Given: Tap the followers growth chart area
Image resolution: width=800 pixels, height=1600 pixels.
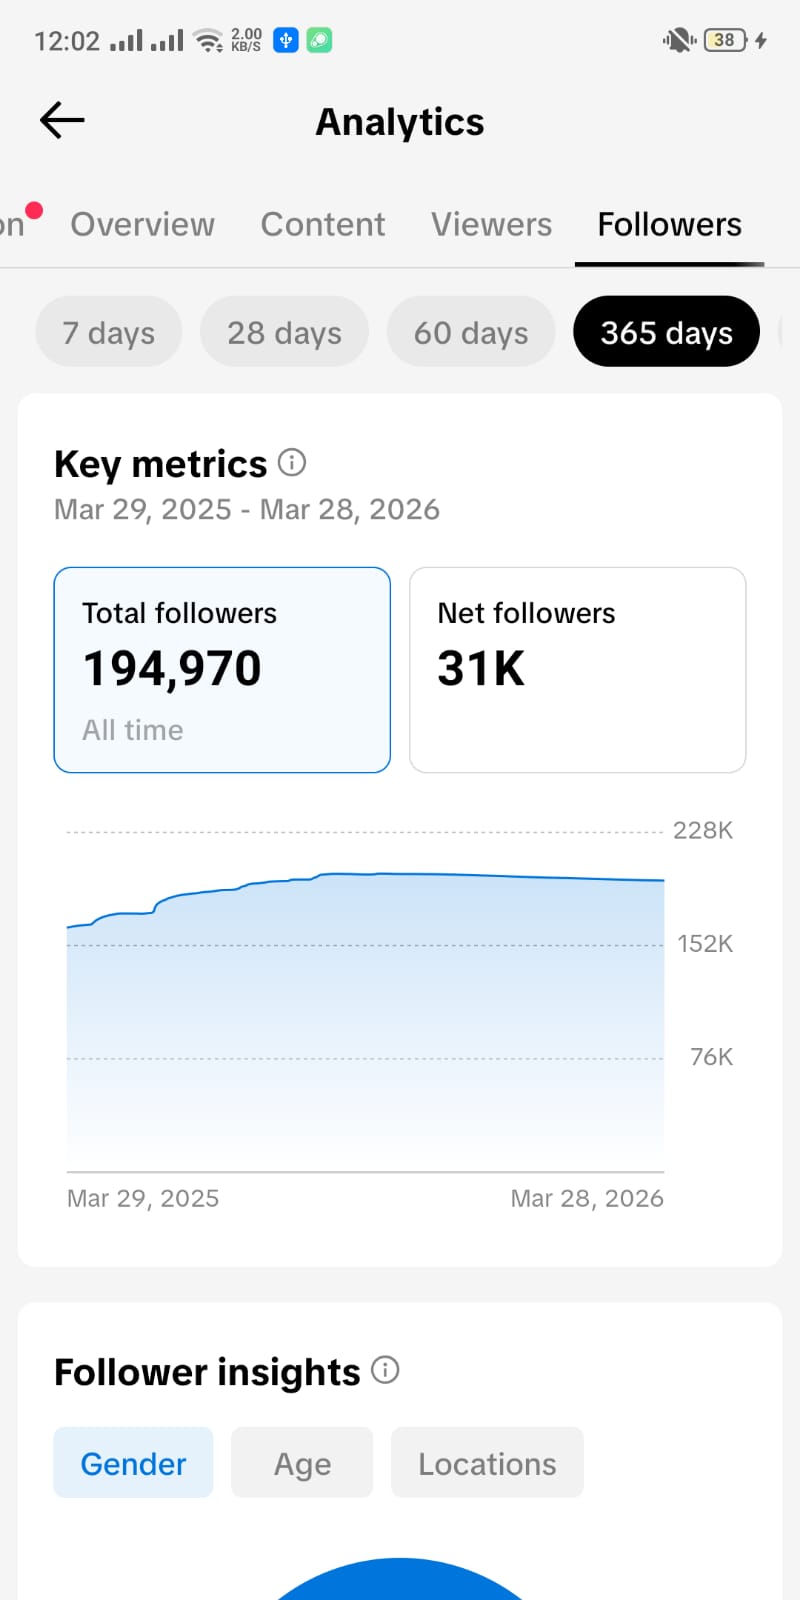Looking at the screenshot, I should click(365, 1020).
